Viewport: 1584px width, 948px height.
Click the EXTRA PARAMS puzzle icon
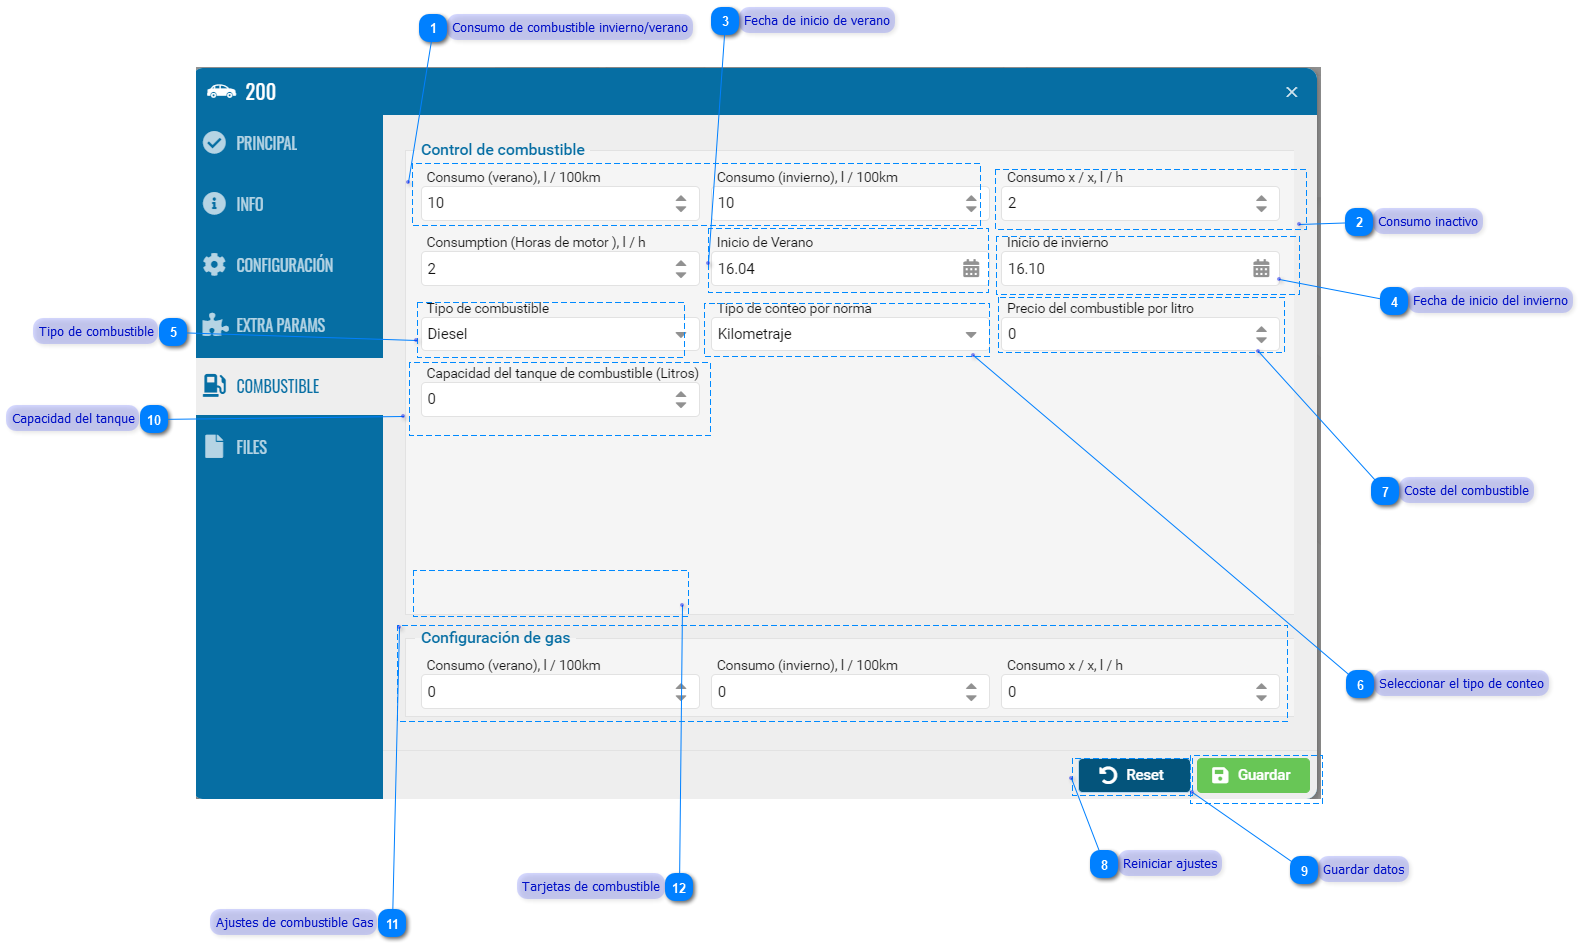(215, 325)
